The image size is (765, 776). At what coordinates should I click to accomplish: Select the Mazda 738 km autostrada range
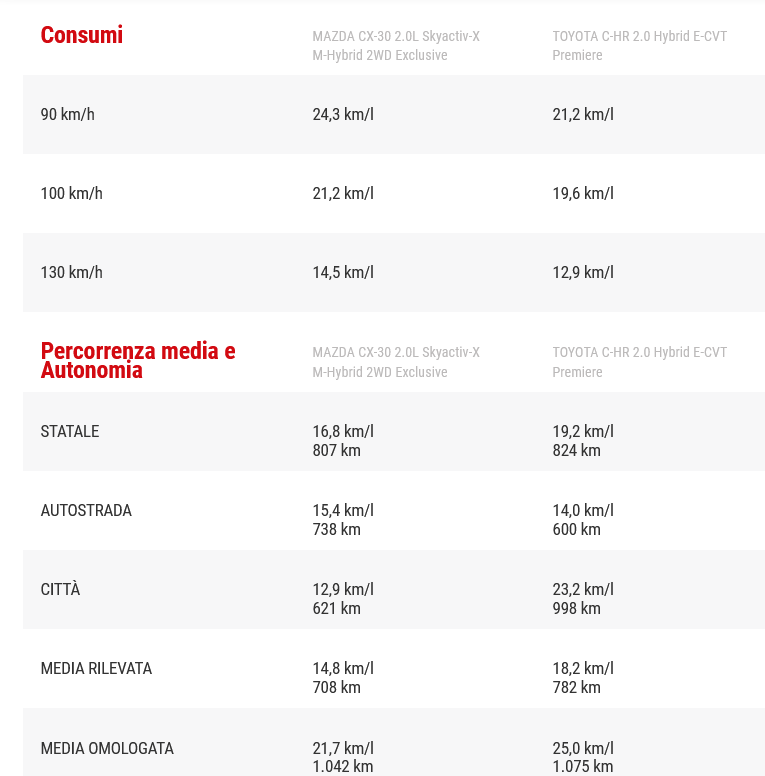(337, 529)
